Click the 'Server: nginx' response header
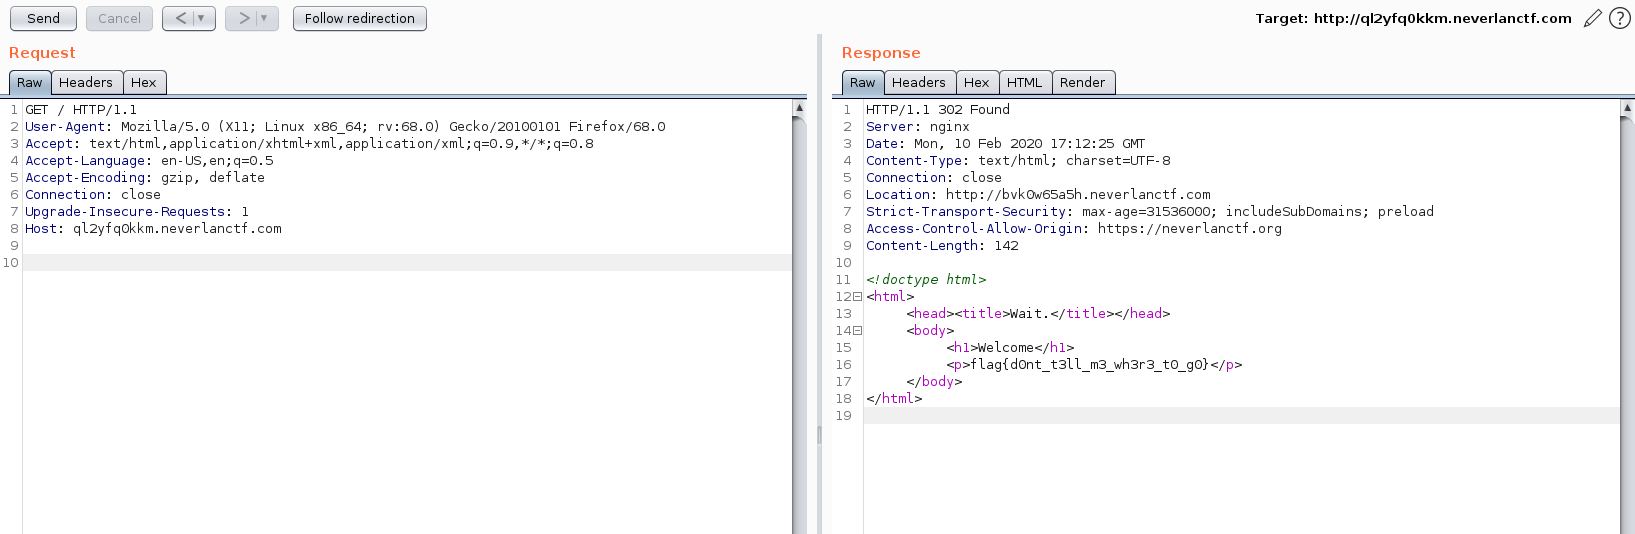Viewport: 1635px width, 534px height. (x=918, y=127)
